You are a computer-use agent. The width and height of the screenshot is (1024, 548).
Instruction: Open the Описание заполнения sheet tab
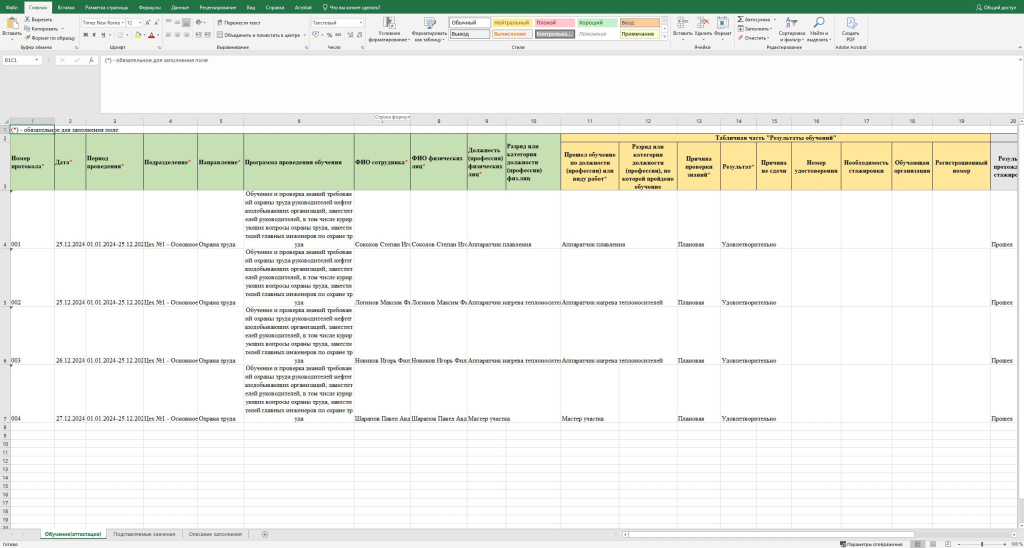215,534
